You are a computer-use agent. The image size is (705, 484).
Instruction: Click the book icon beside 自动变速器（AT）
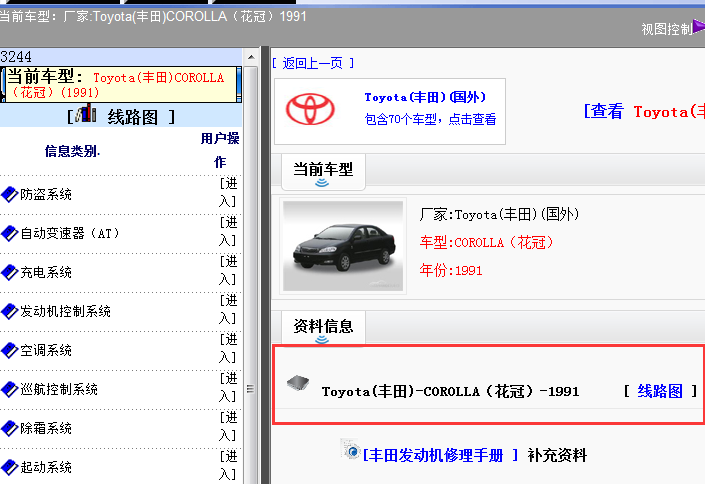(9, 233)
